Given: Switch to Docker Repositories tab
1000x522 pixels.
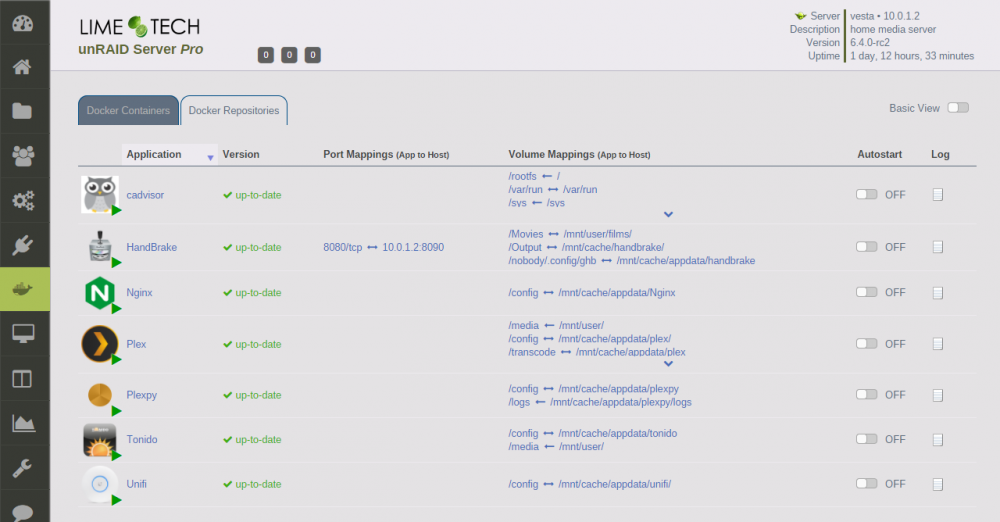Looking at the screenshot, I should [x=234, y=110].
